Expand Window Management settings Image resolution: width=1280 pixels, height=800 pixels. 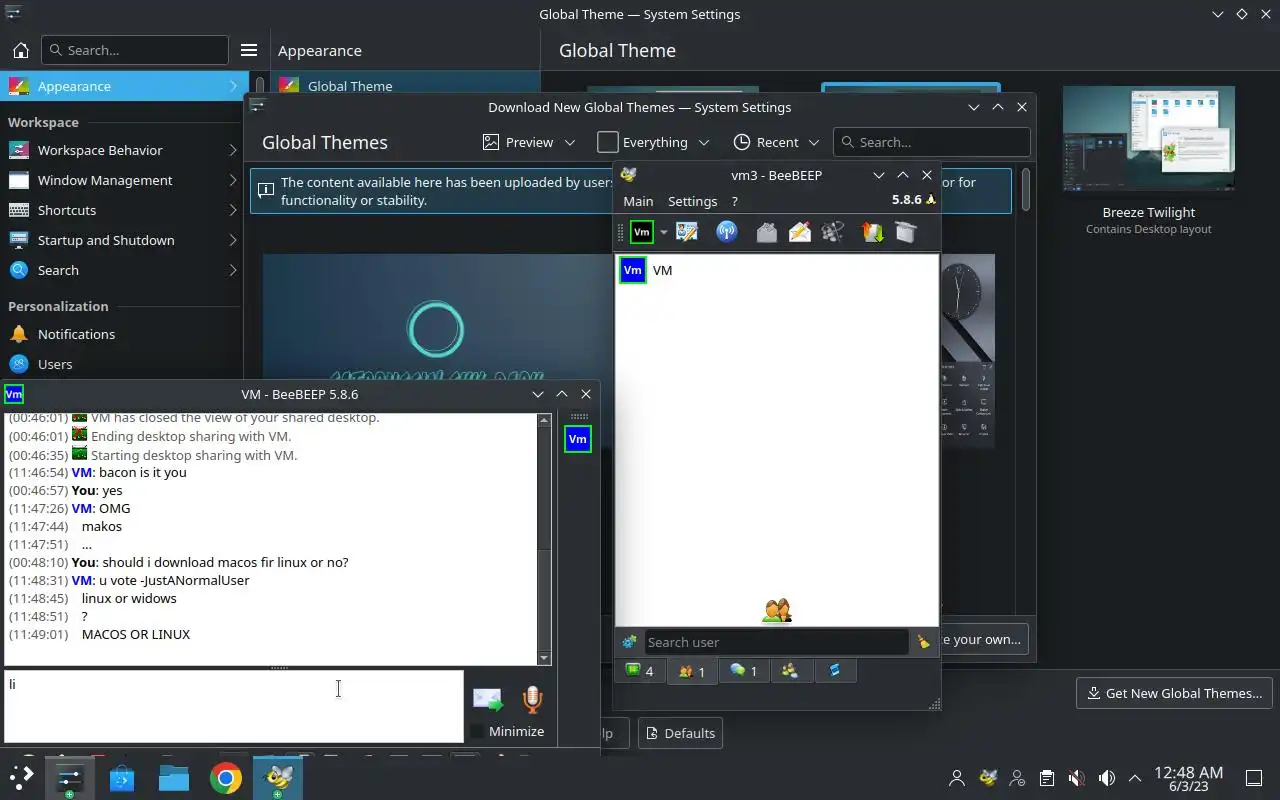(x=123, y=180)
